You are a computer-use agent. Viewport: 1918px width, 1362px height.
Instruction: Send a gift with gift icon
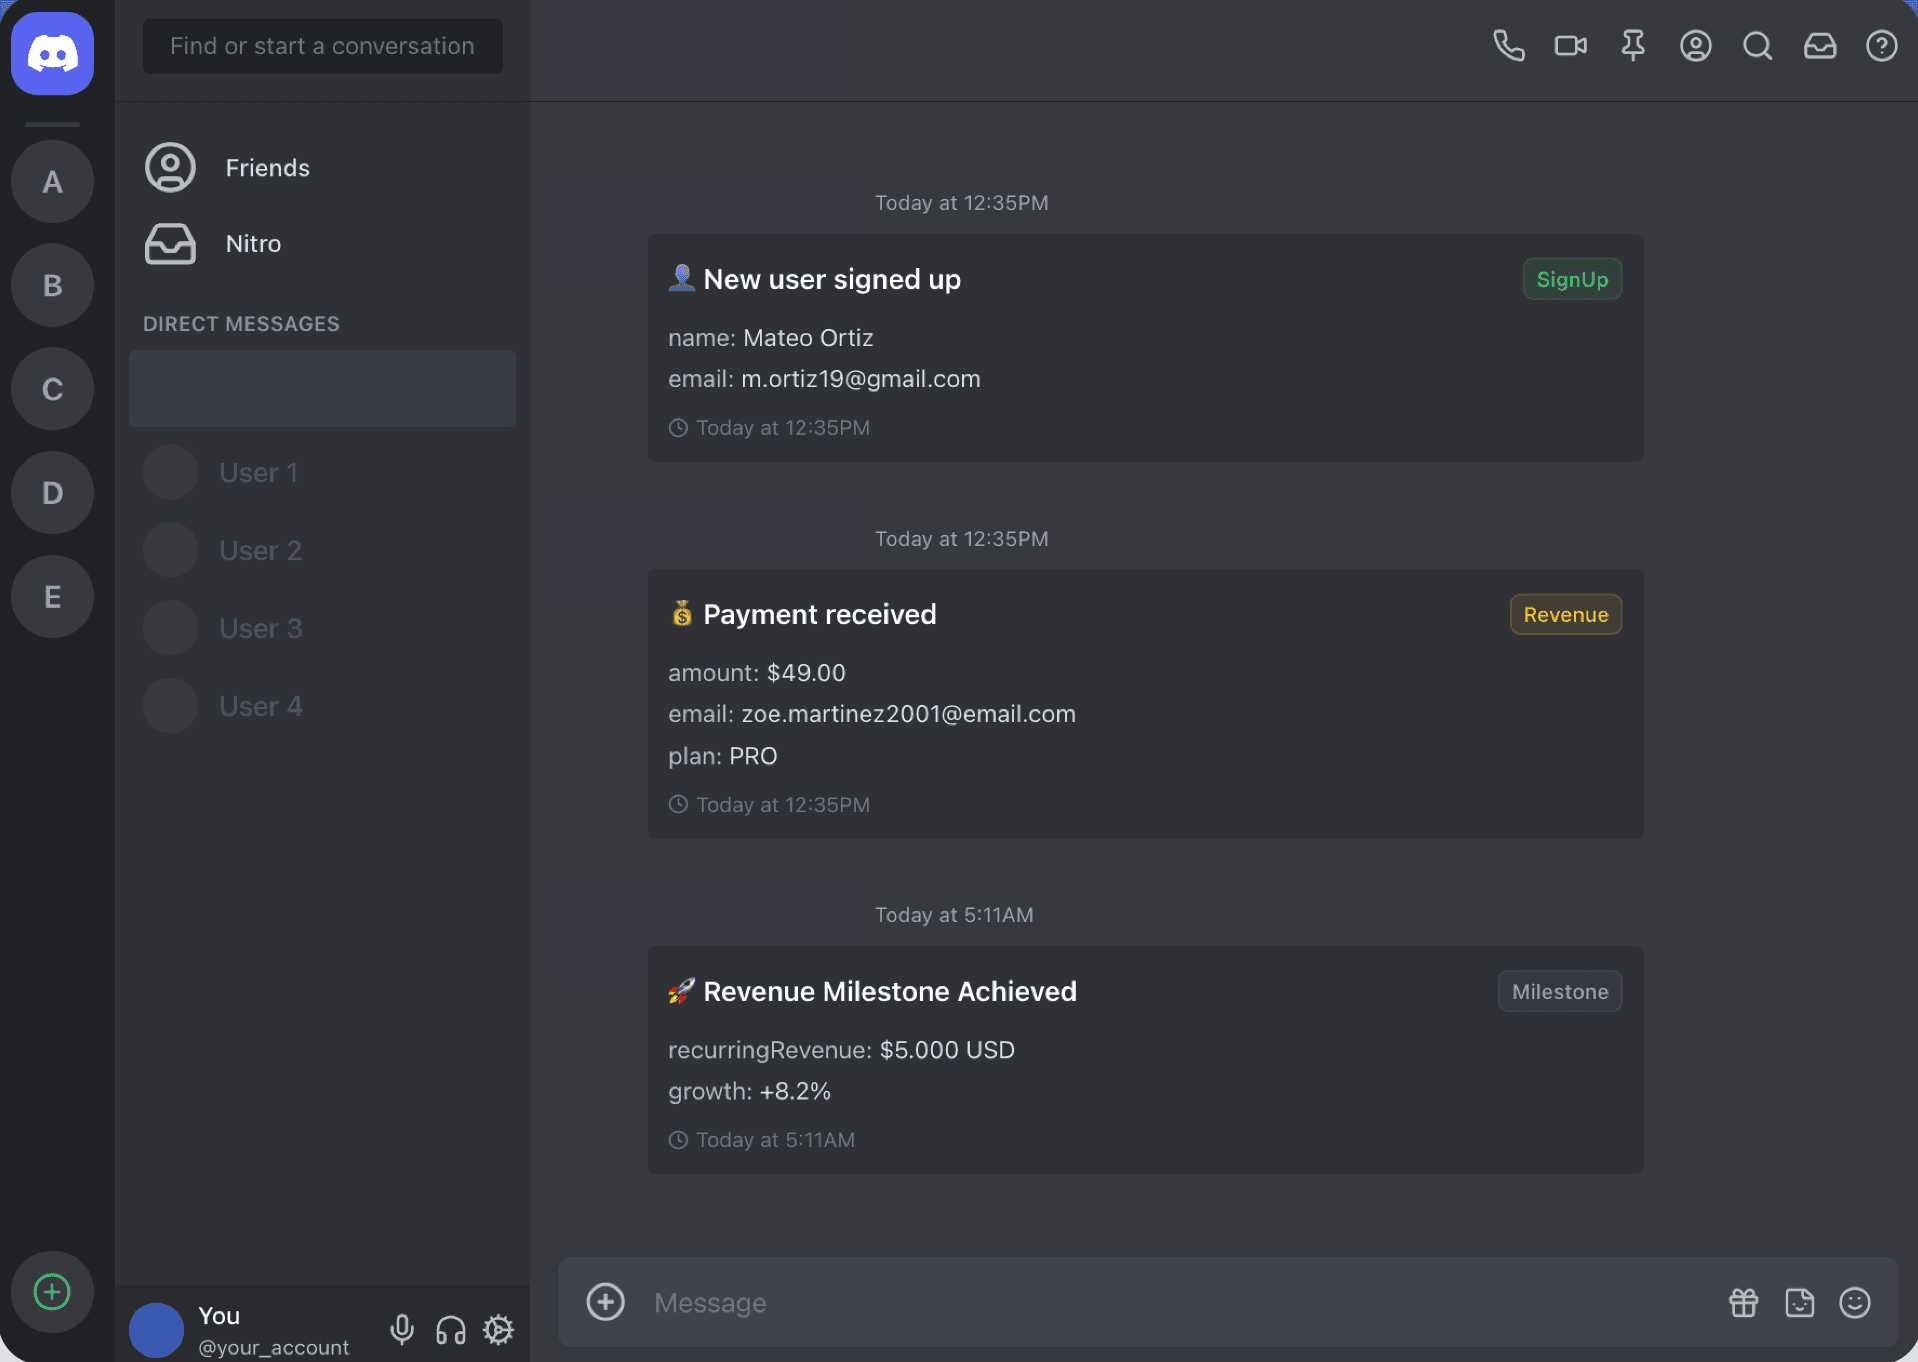[1743, 1302]
